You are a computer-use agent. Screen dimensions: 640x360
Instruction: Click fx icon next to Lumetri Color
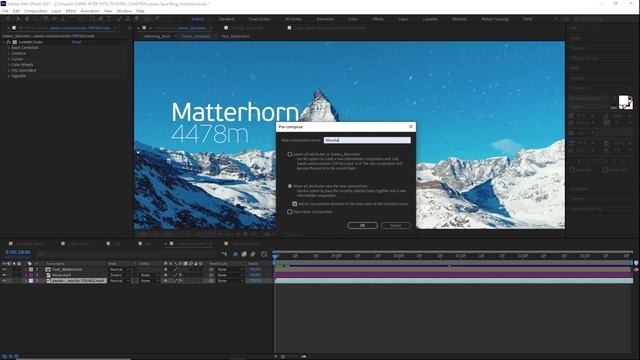point(9,42)
